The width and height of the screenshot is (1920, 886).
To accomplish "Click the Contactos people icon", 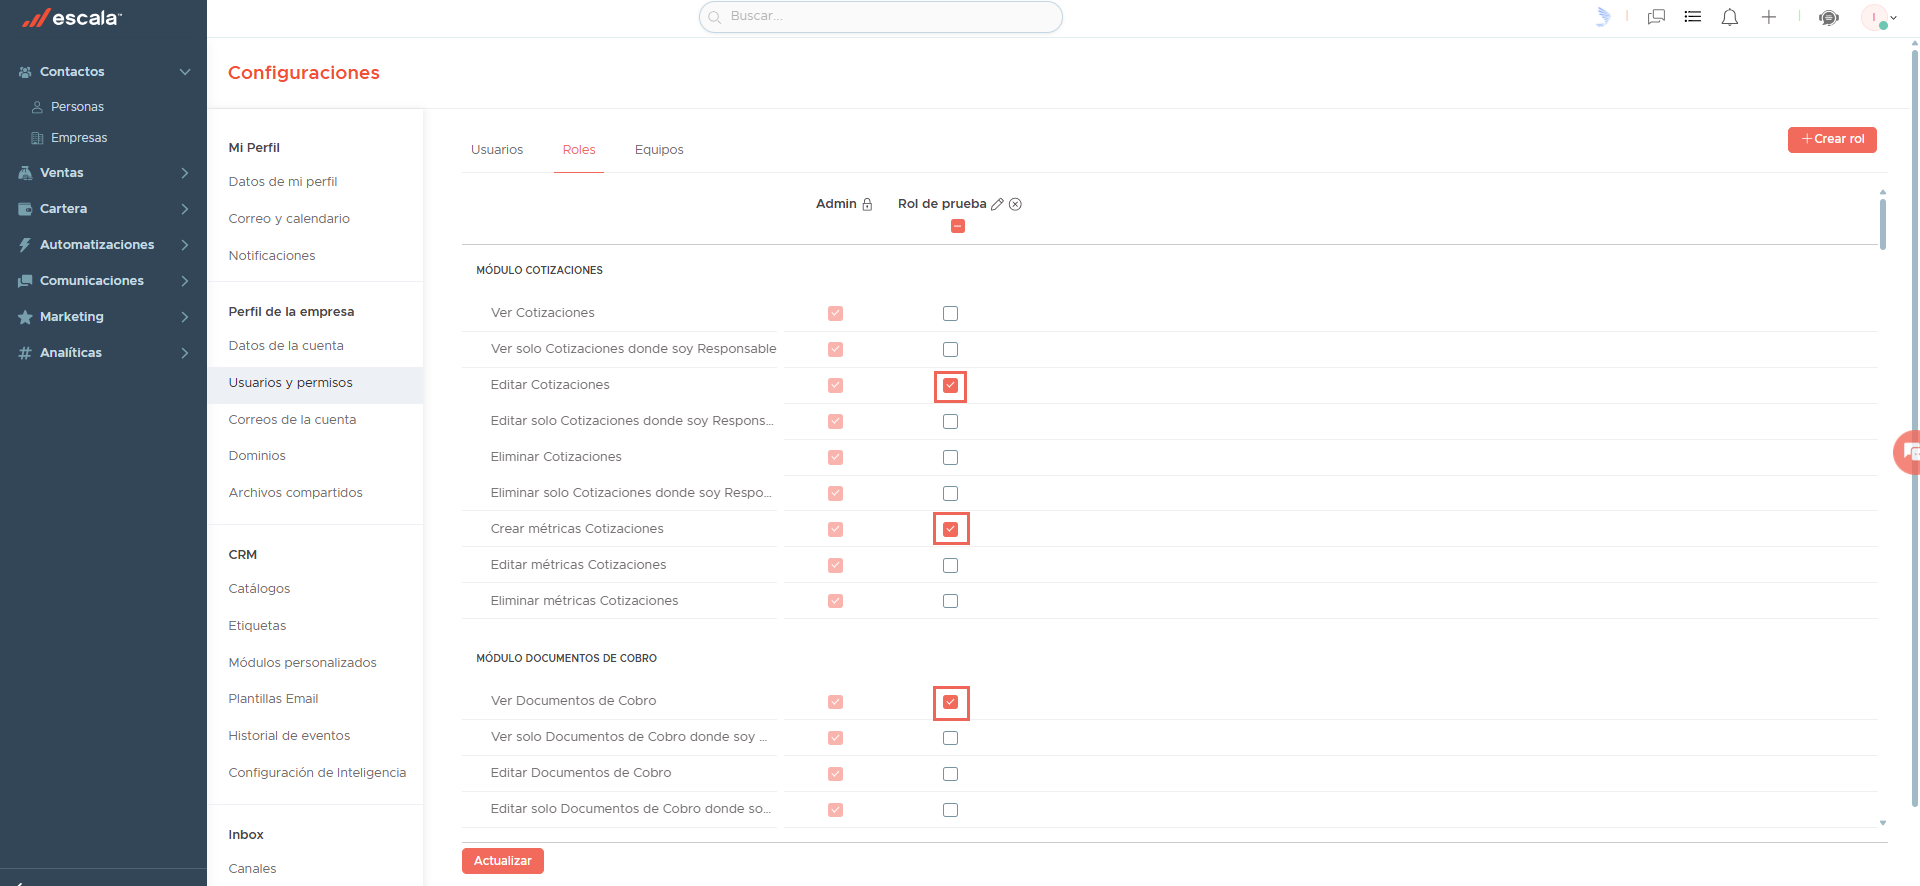I will (25, 72).
